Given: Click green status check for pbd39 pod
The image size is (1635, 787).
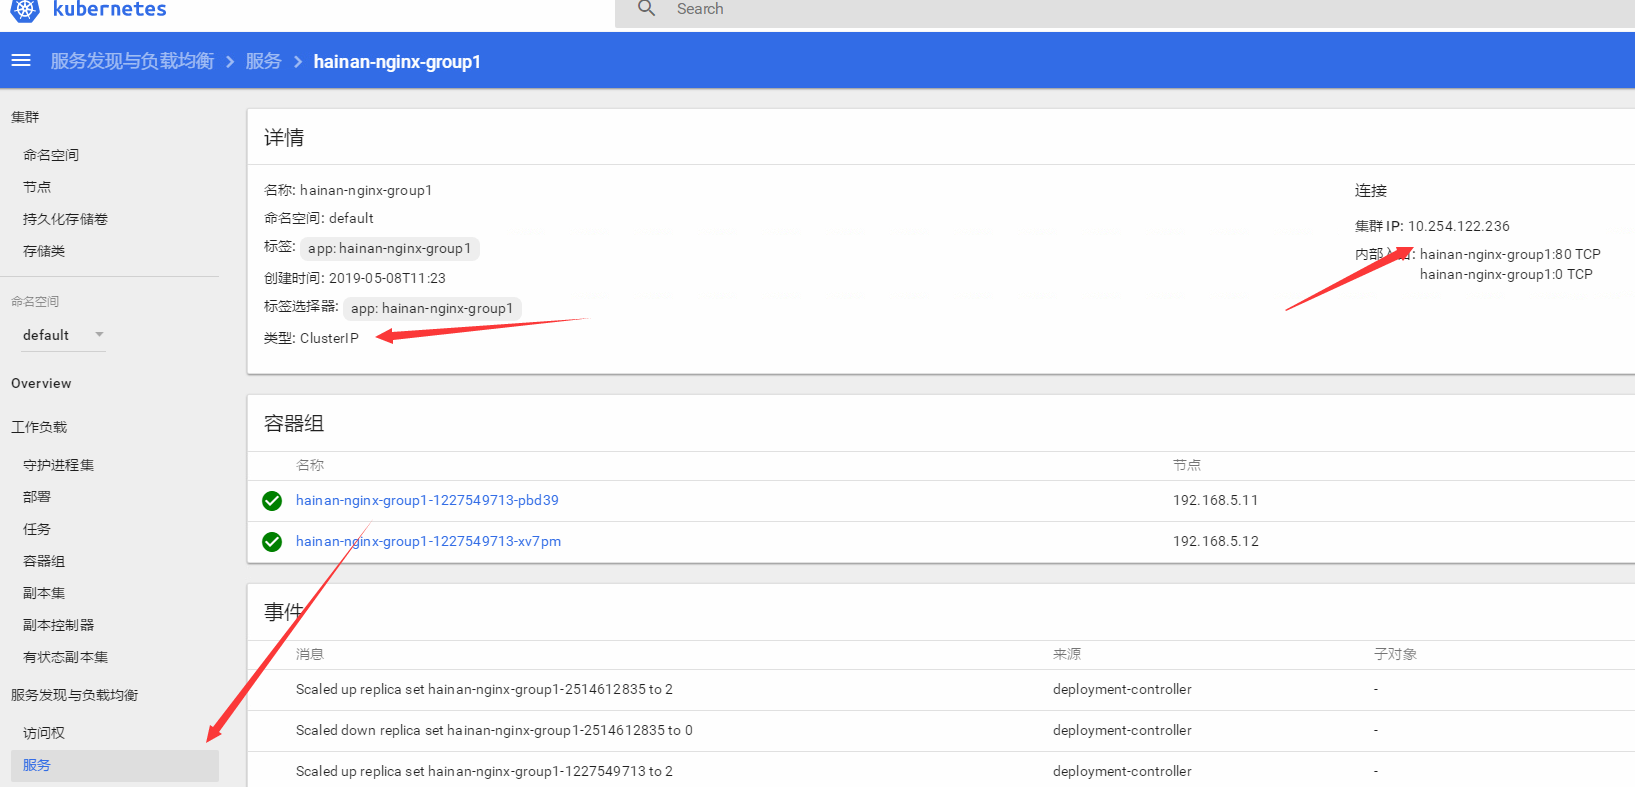Looking at the screenshot, I should point(272,501).
